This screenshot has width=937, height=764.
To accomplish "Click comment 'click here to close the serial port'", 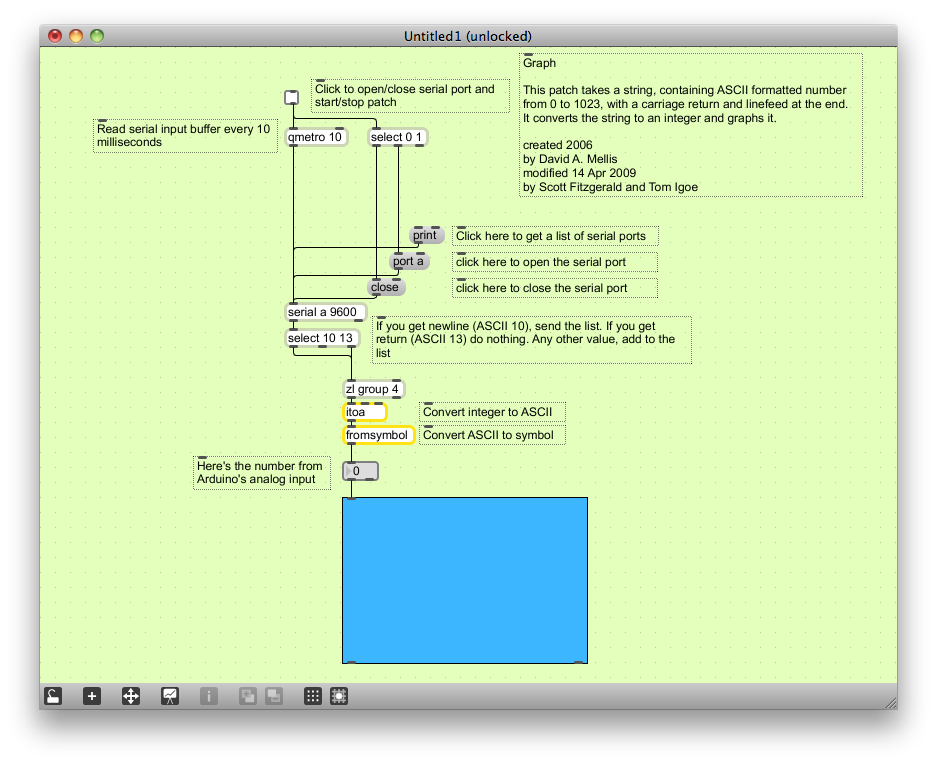I will point(555,288).
